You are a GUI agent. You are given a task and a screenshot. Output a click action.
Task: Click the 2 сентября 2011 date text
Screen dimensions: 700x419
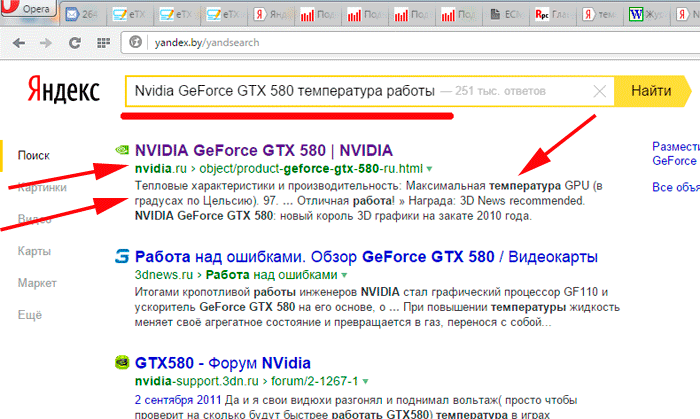point(178,400)
